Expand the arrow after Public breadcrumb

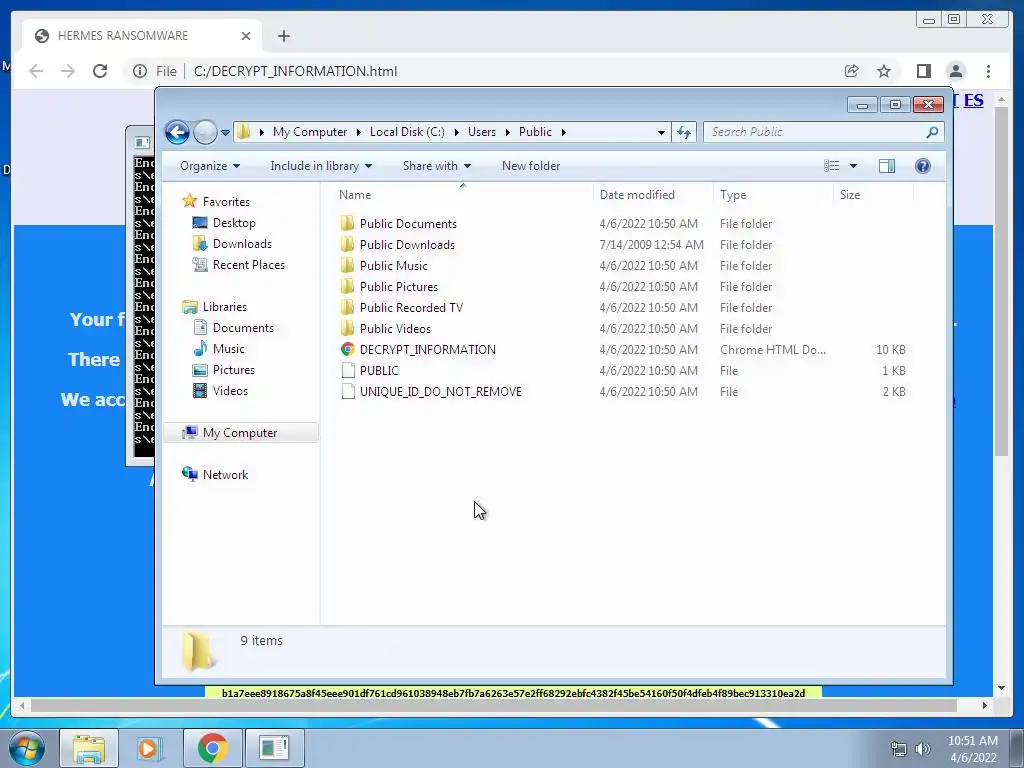click(564, 132)
